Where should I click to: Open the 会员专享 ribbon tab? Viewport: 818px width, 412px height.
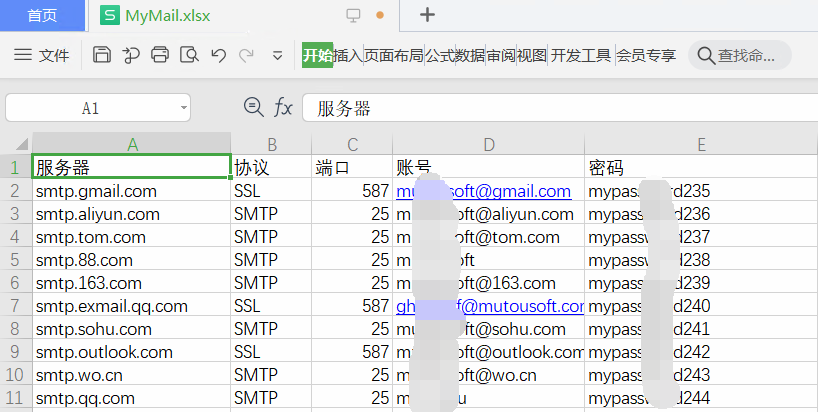pyautogui.click(x=646, y=55)
